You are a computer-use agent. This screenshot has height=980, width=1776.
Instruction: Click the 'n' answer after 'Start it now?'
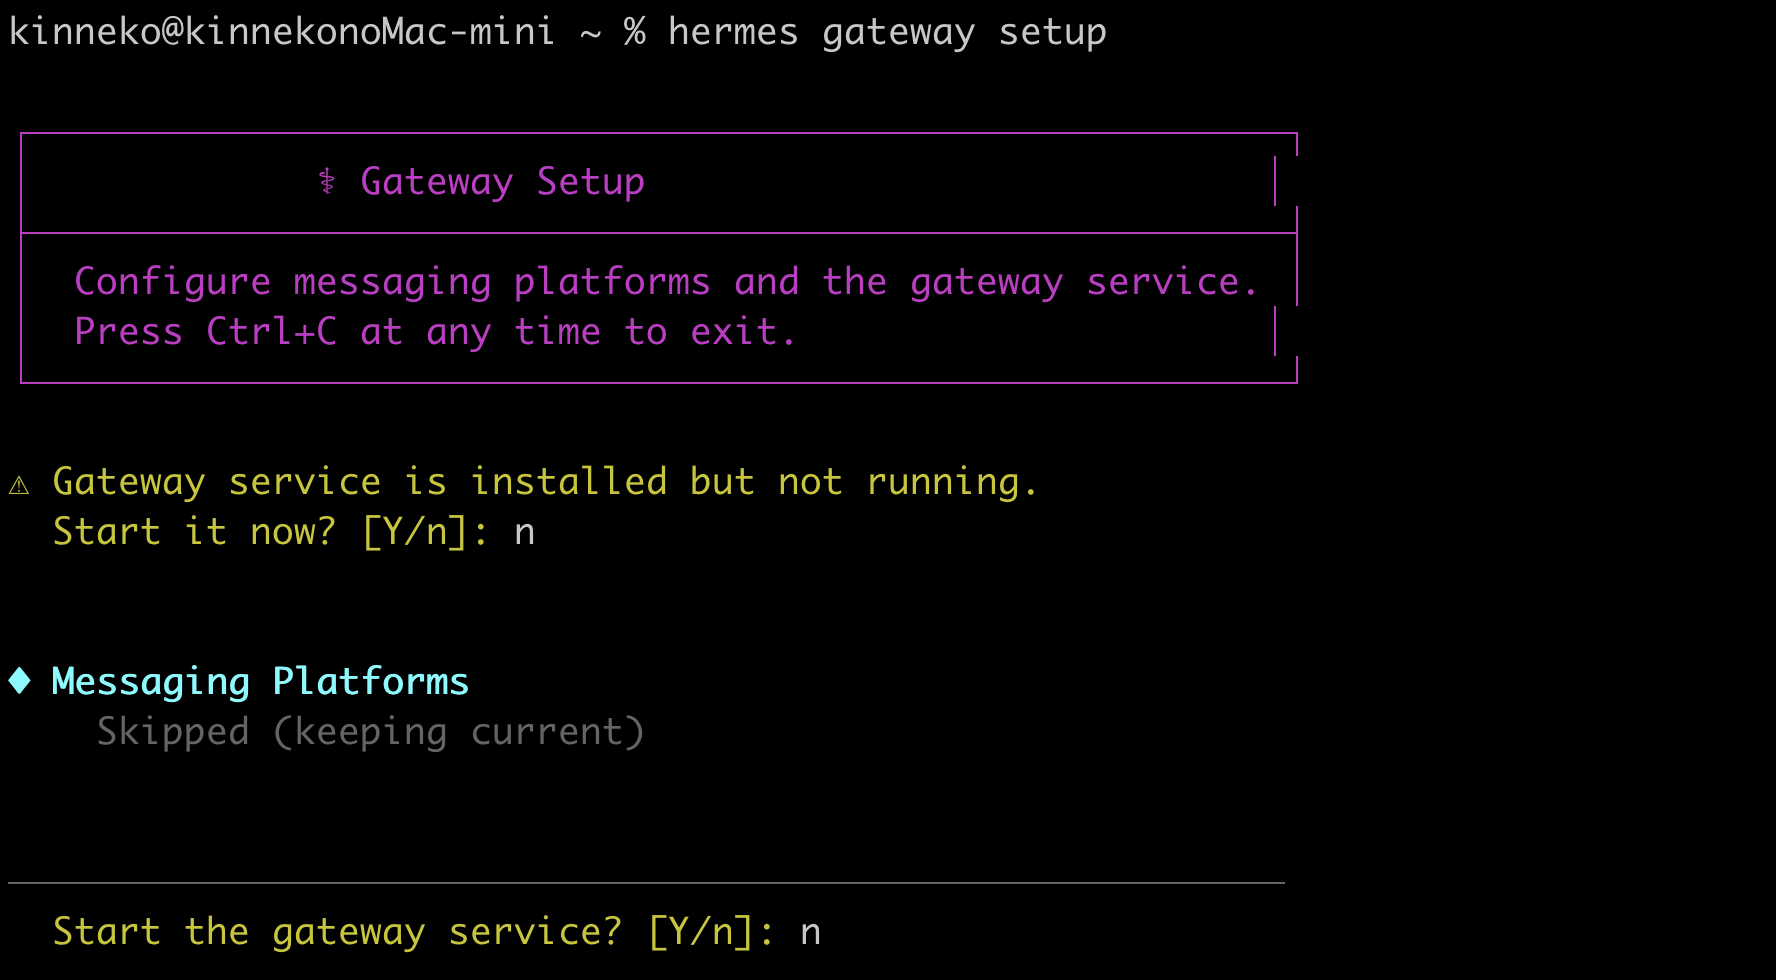[524, 534]
